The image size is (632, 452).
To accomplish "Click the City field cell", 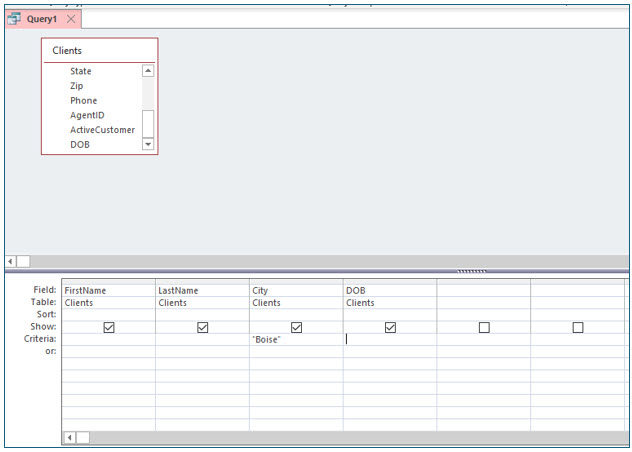I will click(x=296, y=290).
